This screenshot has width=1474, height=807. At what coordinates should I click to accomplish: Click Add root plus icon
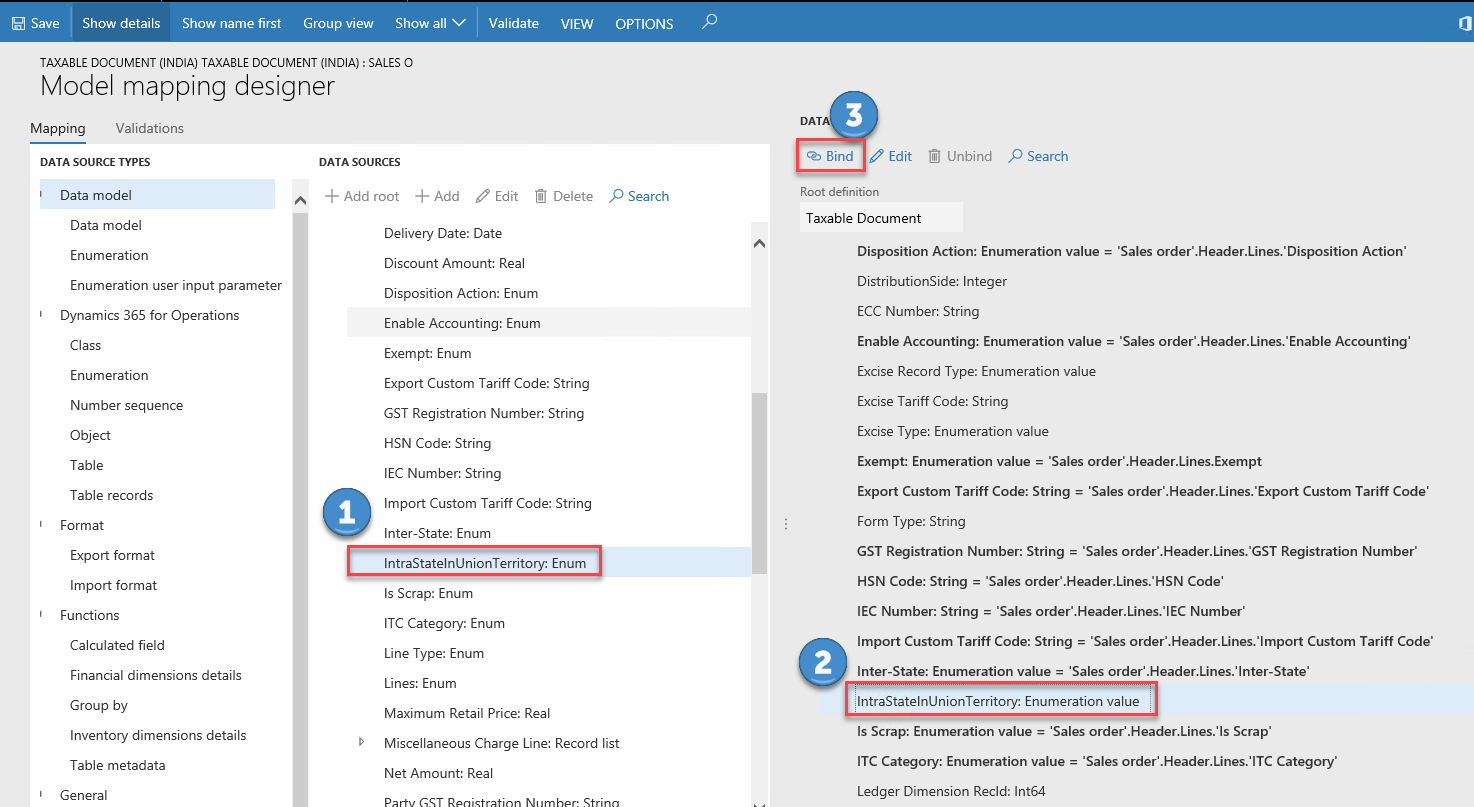[x=332, y=196]
